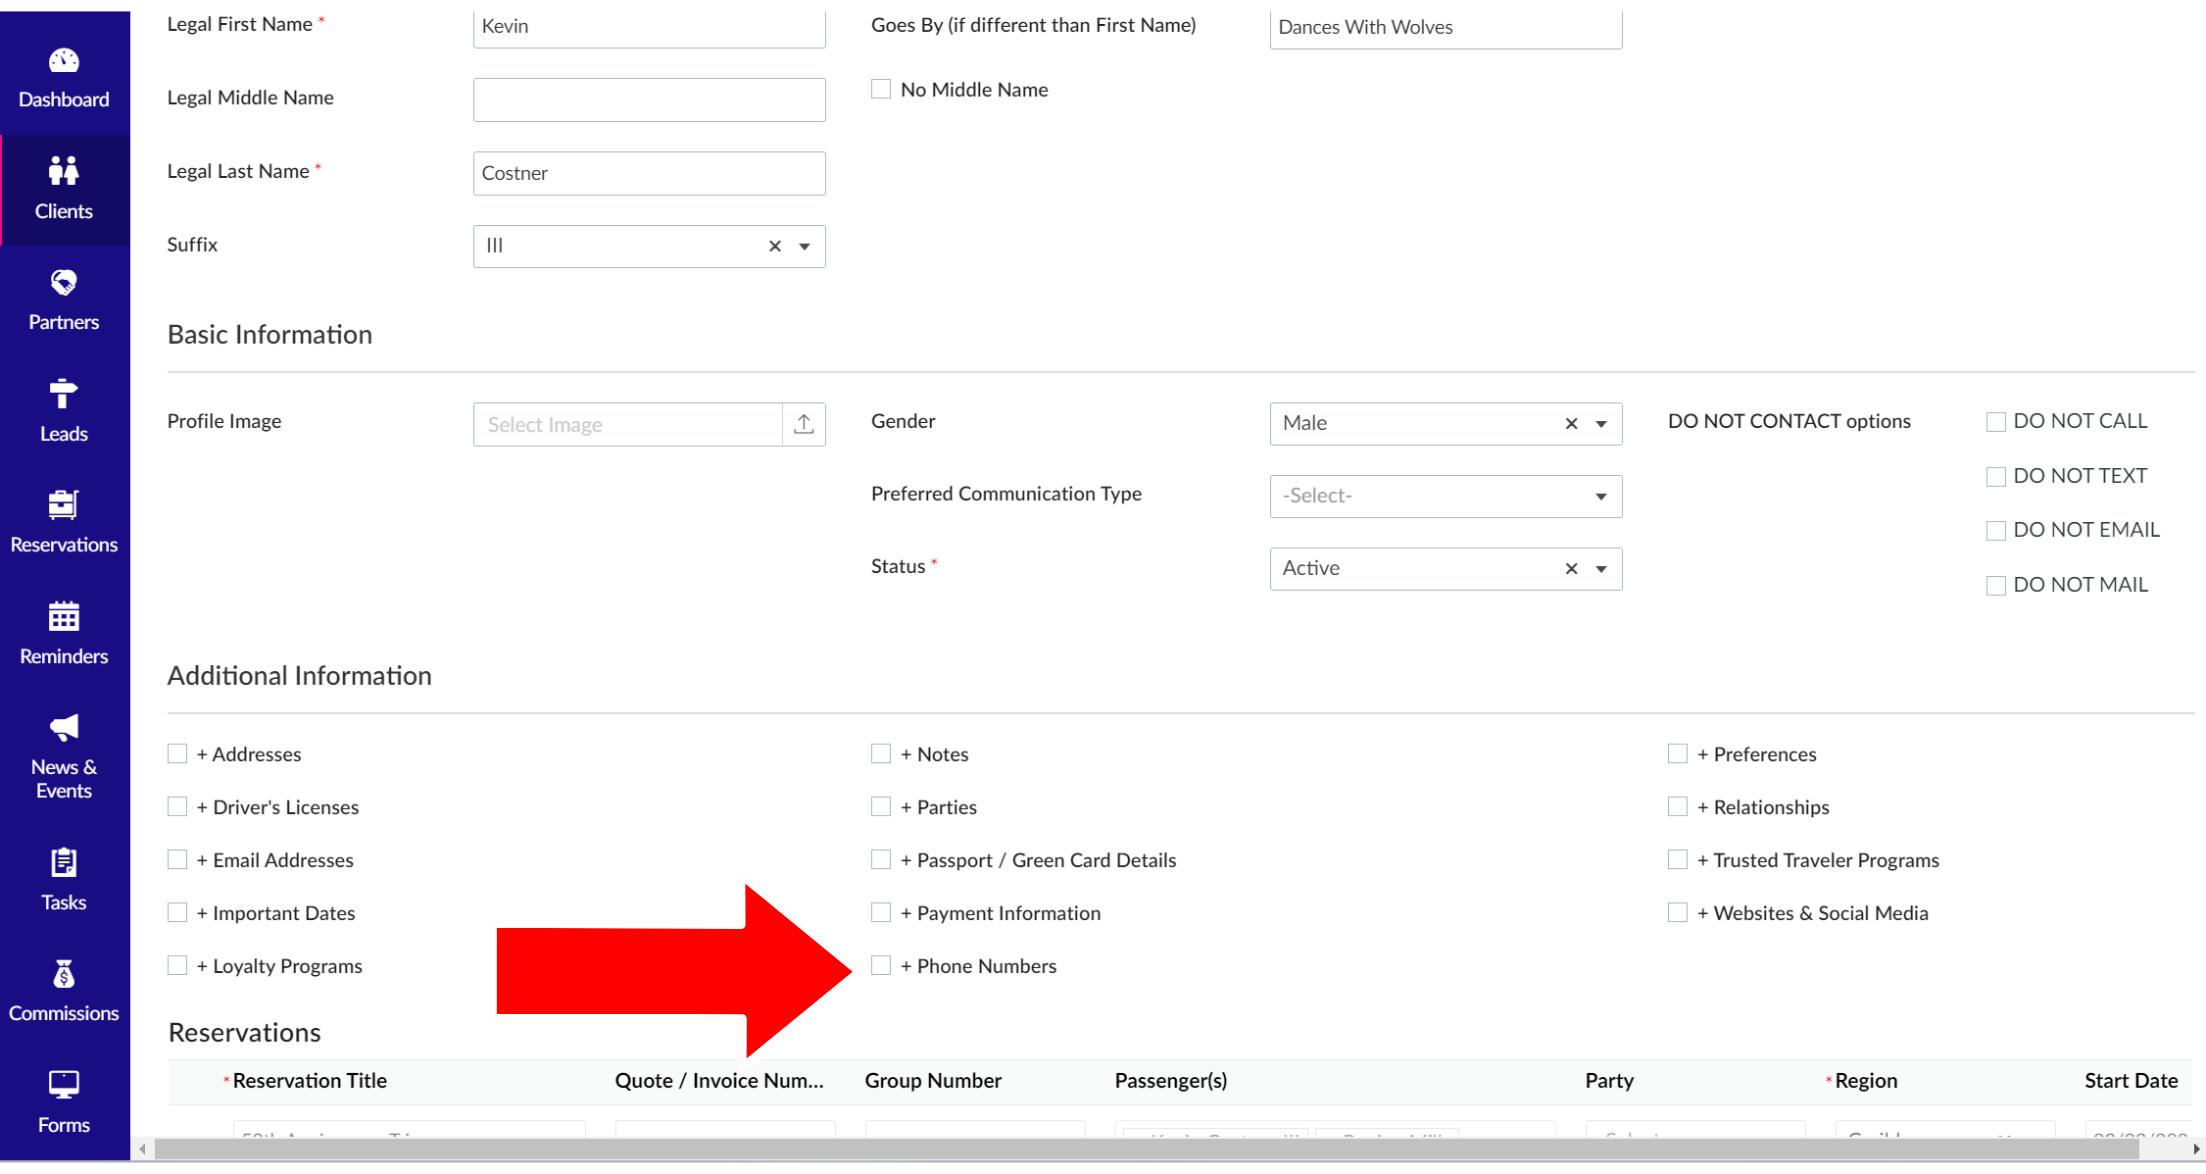Tick the No Middle Name checkbox

880,89
